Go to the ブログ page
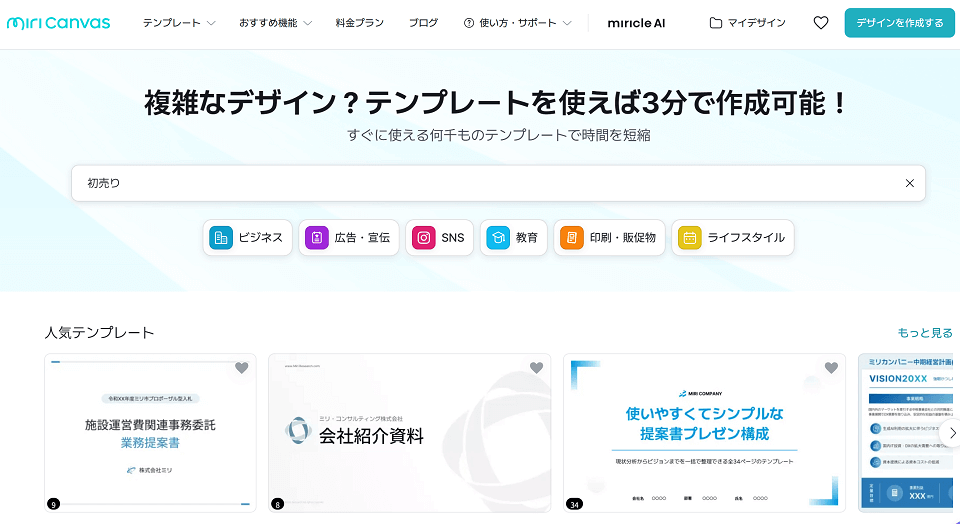This screenshot has height=524, width=960. tap(423, 23)
